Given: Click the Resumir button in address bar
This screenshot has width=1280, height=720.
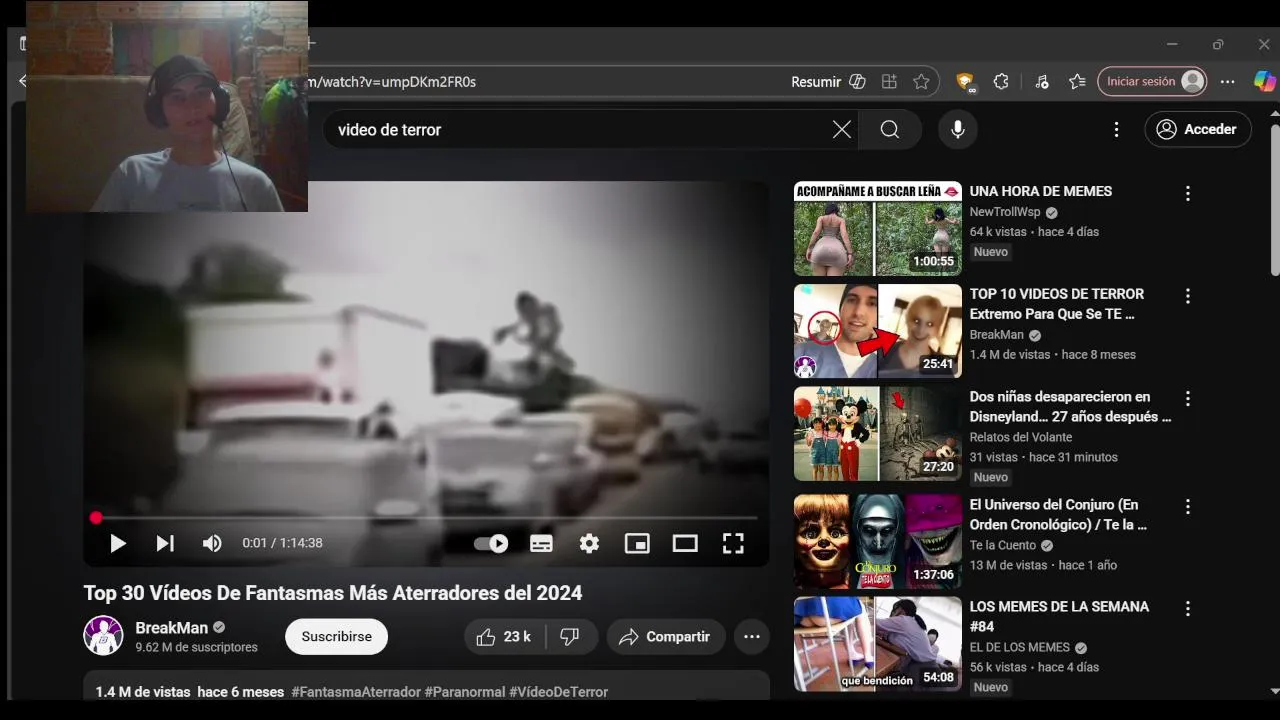Looking at the screenshot, I should [816, 82].
